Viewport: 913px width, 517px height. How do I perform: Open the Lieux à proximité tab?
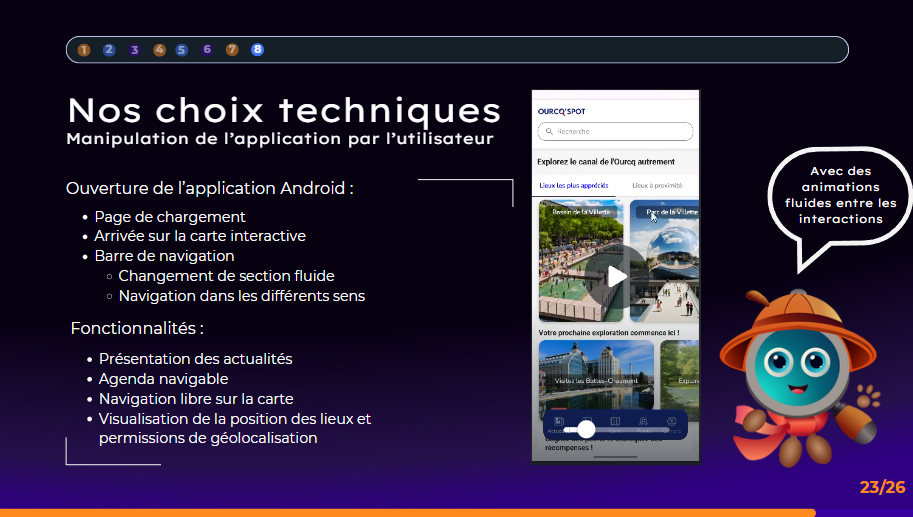click(x=657, y=186)
